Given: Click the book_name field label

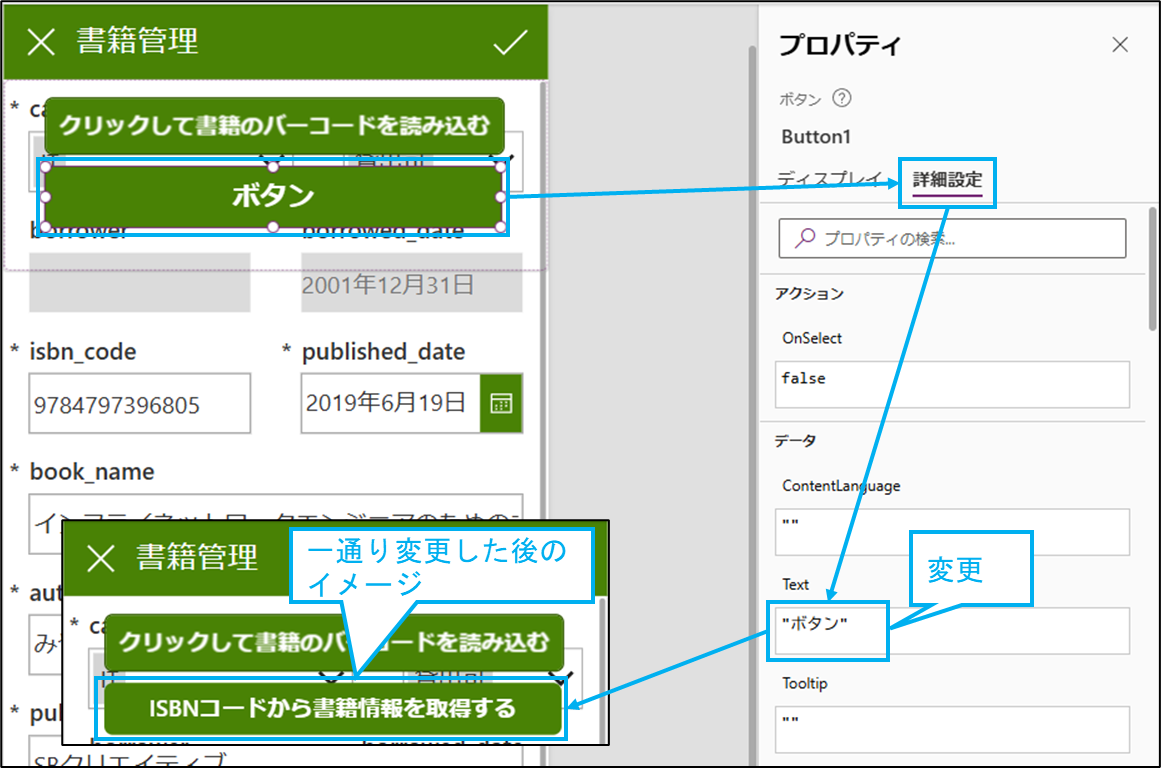Looking at the screenshot, I should (92, 472).
